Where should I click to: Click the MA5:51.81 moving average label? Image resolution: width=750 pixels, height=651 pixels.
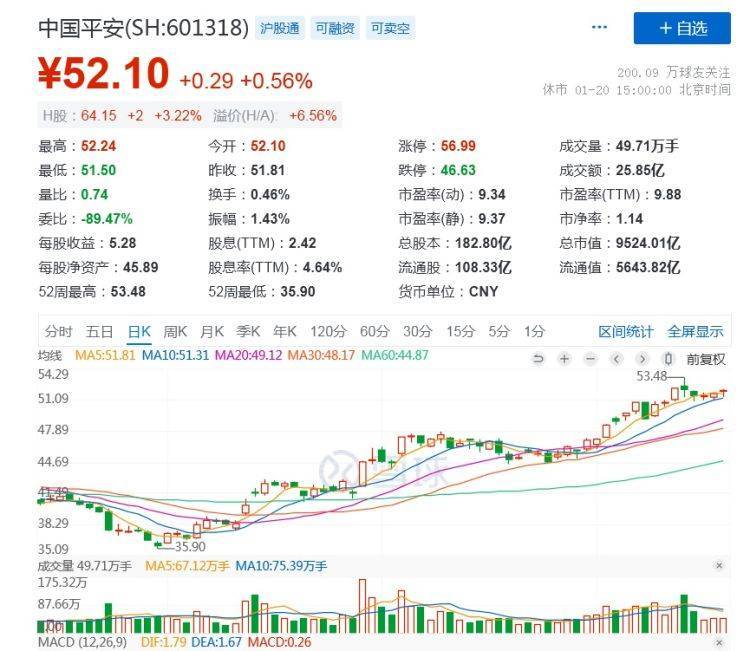pyautogui.click(x=105, y=355)
